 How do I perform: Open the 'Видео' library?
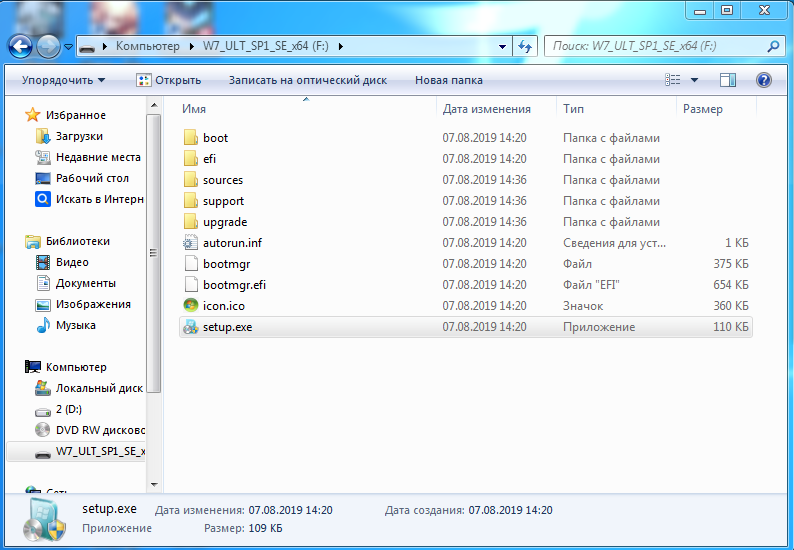coord(72,262)
